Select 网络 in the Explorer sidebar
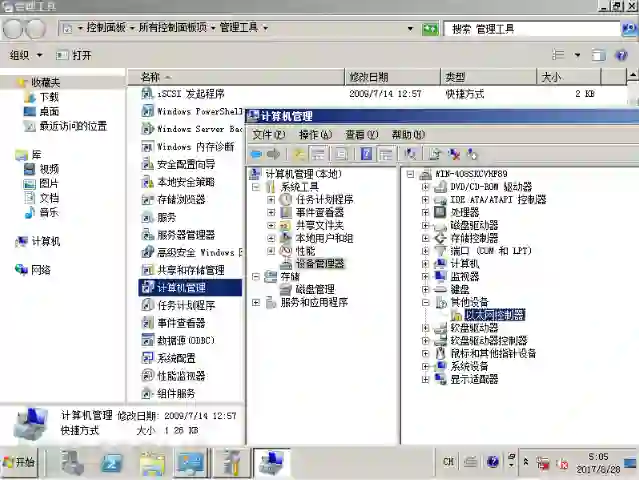639x480 pixels. pos(41,270)
